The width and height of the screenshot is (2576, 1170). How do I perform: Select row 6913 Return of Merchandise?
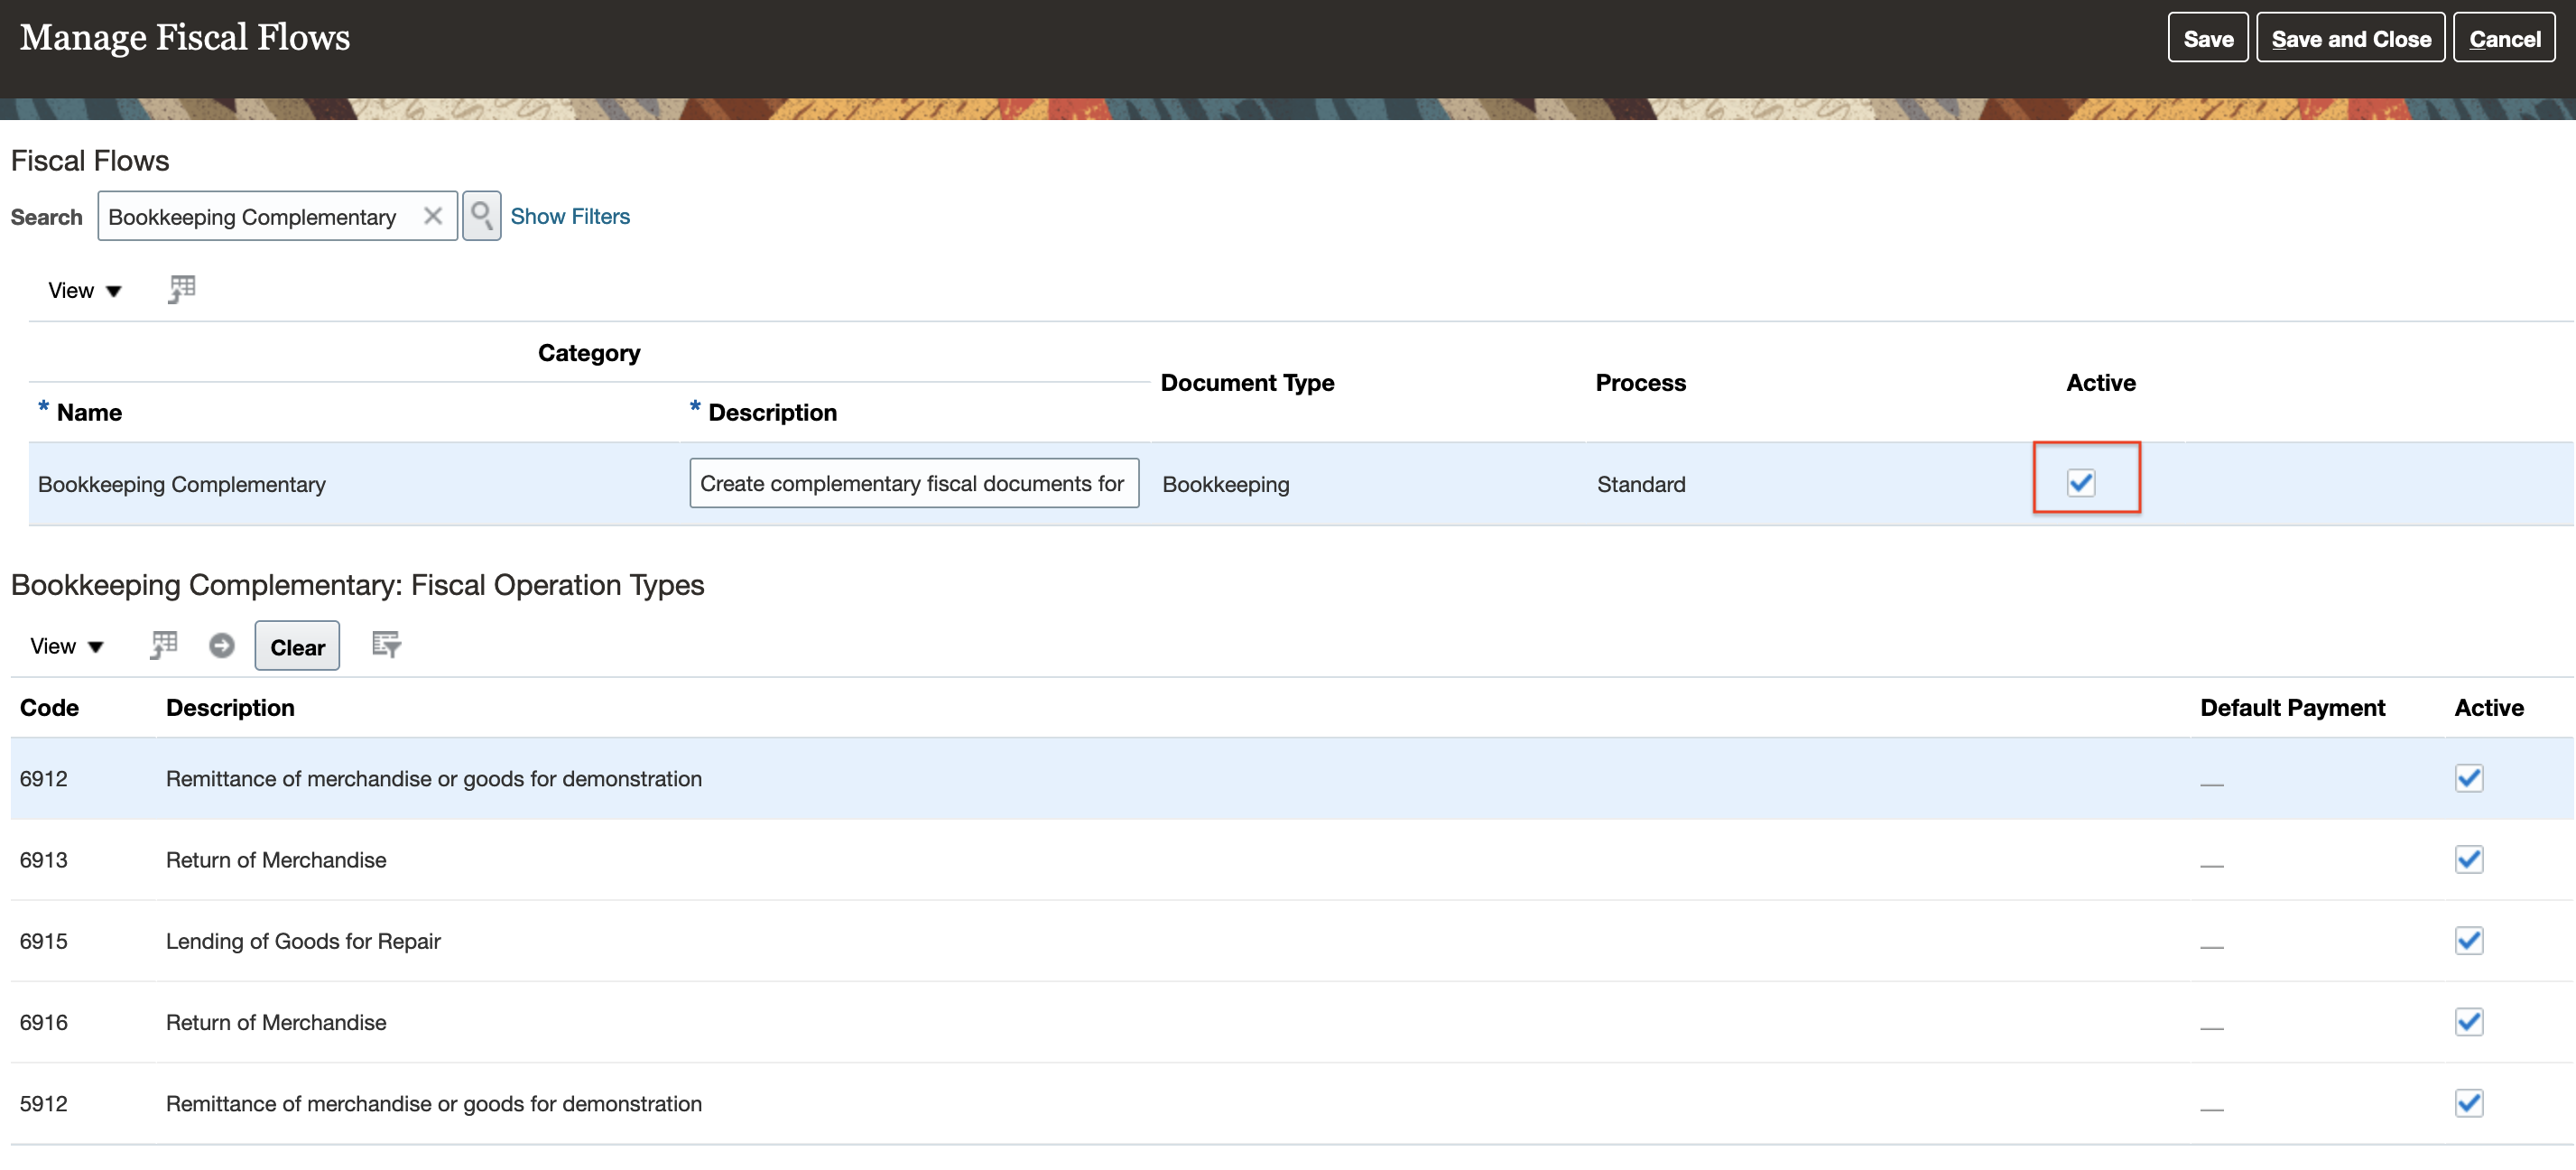[276, 860]
